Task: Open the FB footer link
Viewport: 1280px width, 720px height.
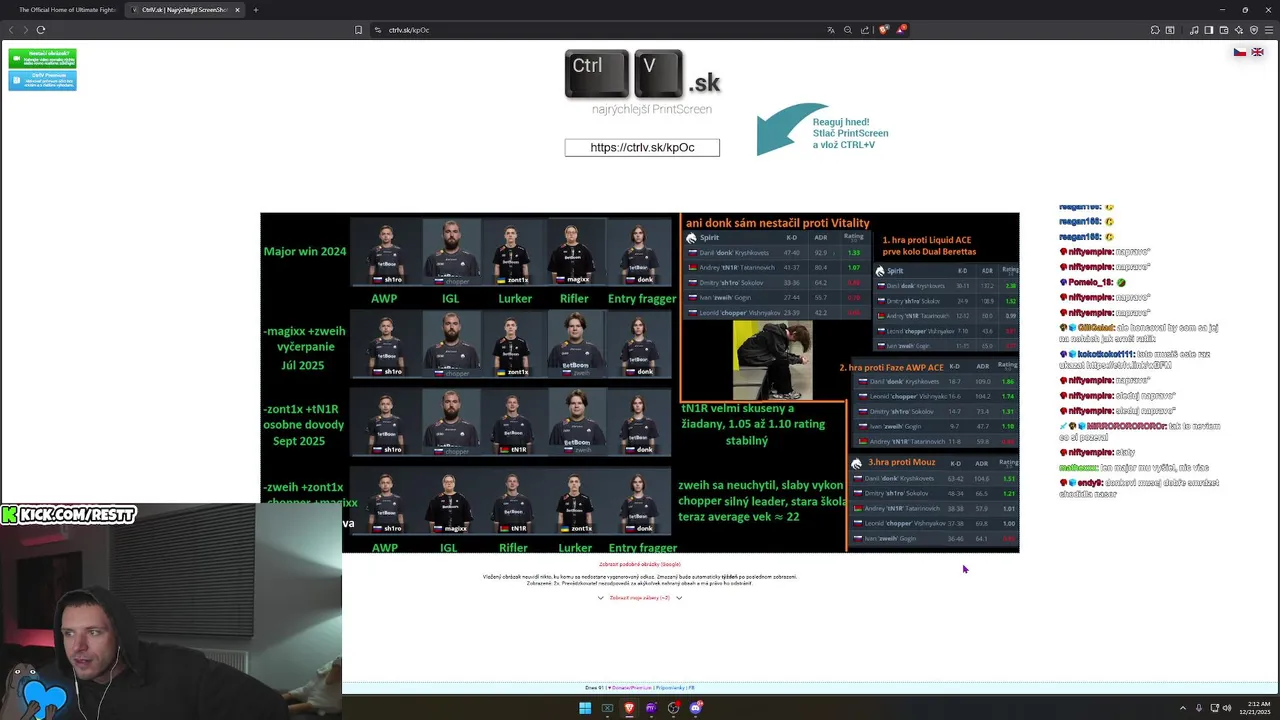Action: pyautogui.click(x=691, y=688)
